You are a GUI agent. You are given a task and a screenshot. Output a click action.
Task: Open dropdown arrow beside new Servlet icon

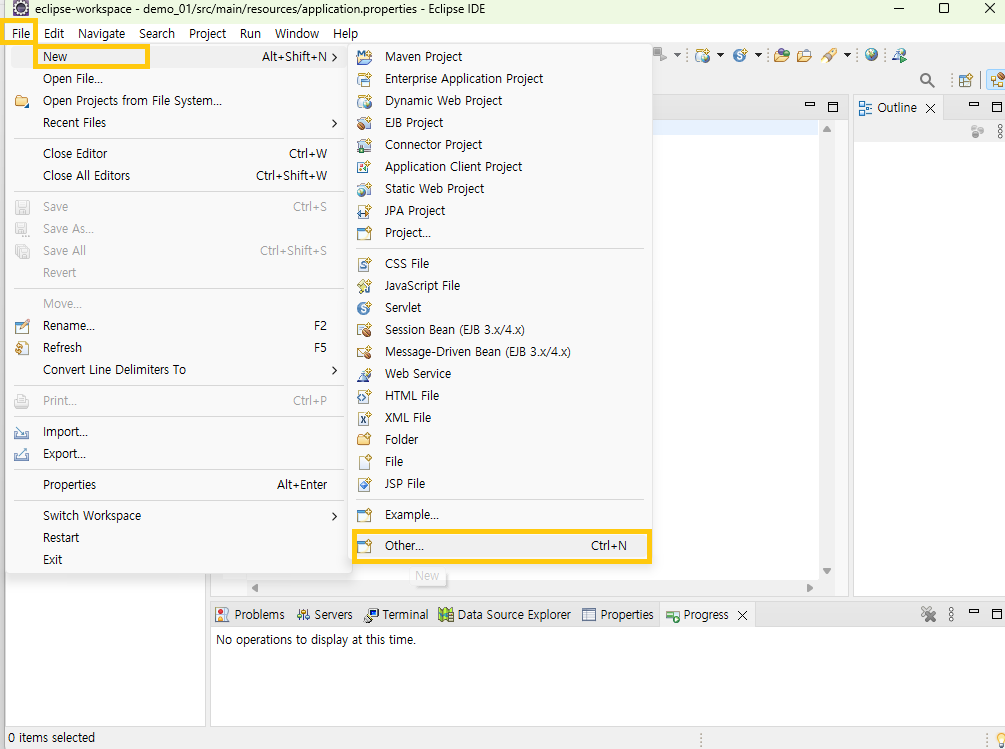tap(758, 56)
